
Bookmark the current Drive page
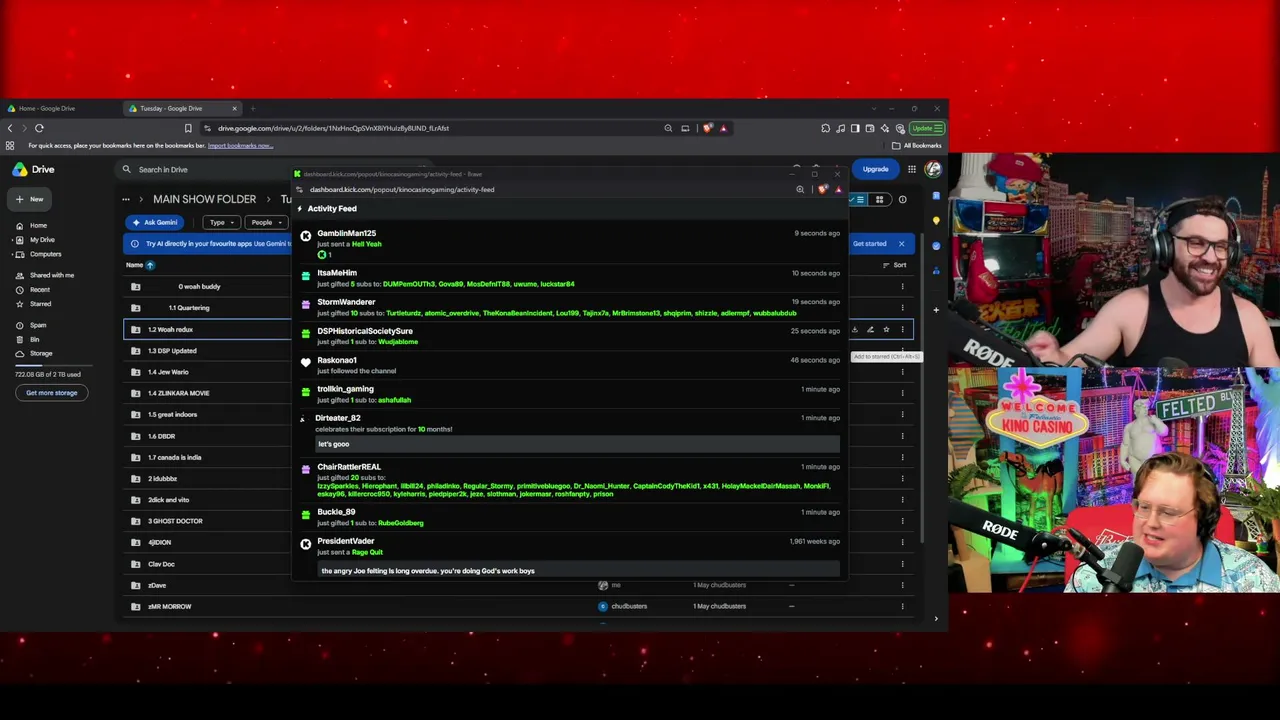click(x=187, y=128)
